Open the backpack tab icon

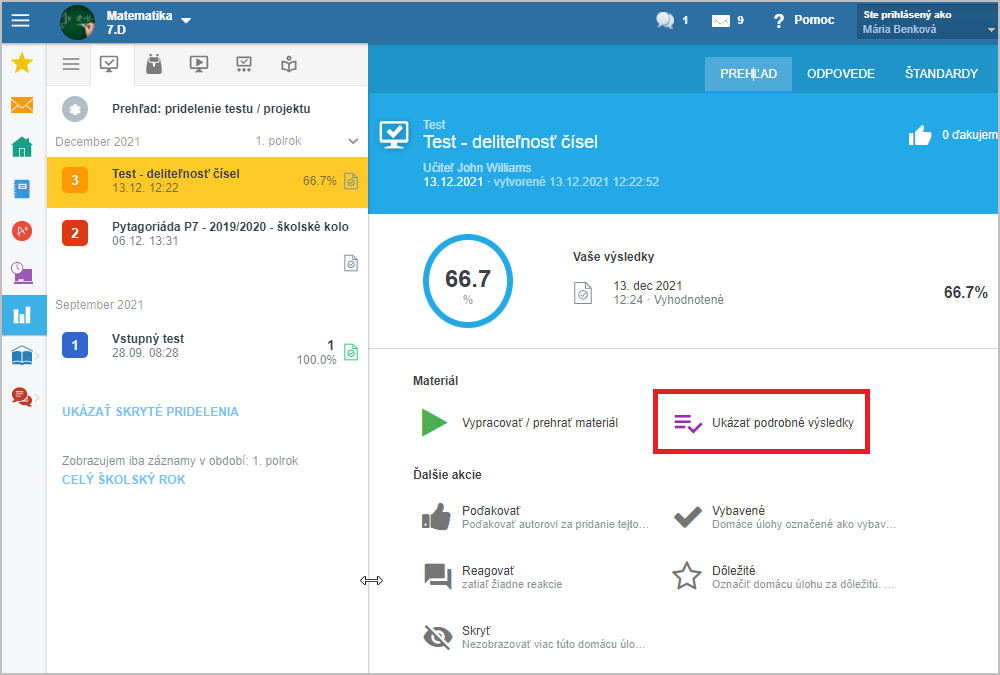(x=153, y=65)
